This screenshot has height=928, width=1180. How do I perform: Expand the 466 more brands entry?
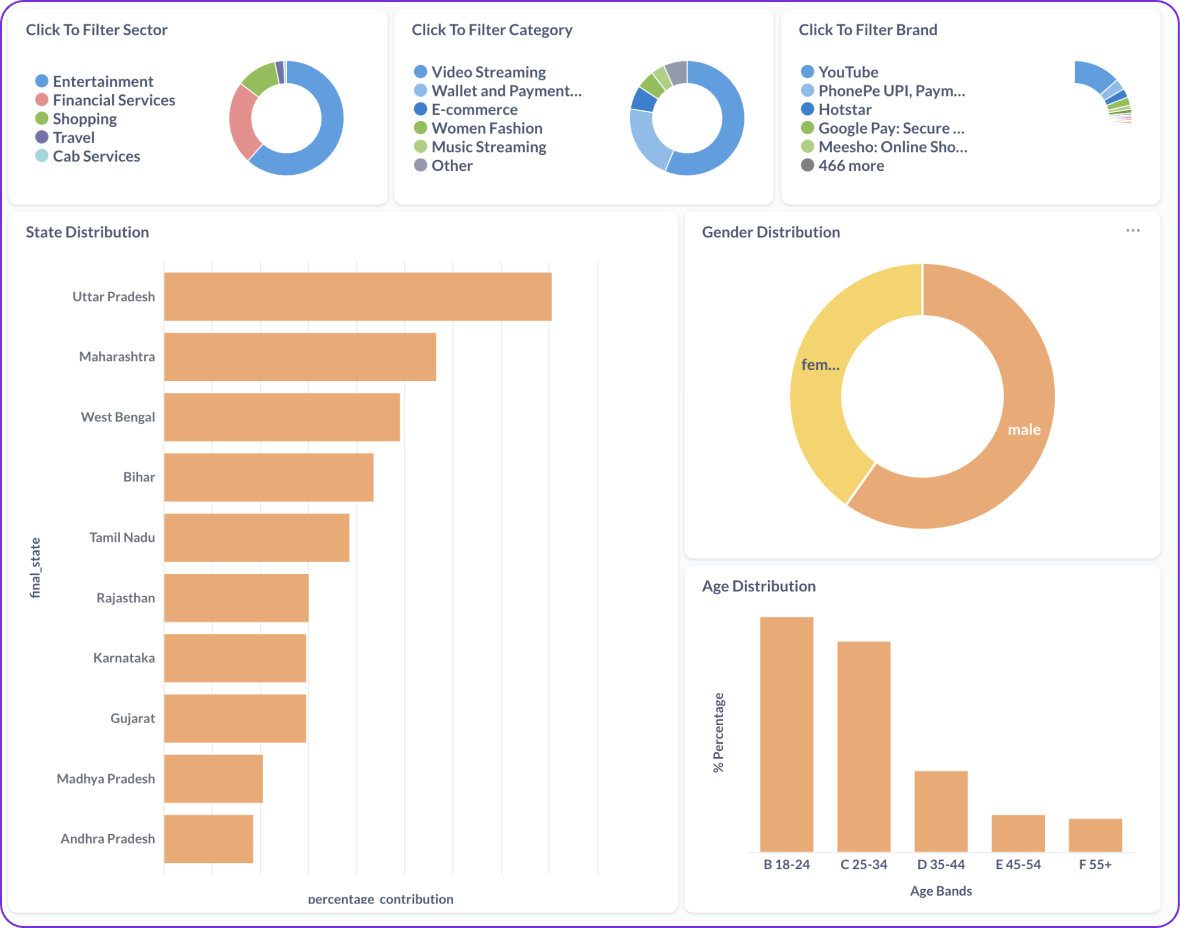coord(850,166)
